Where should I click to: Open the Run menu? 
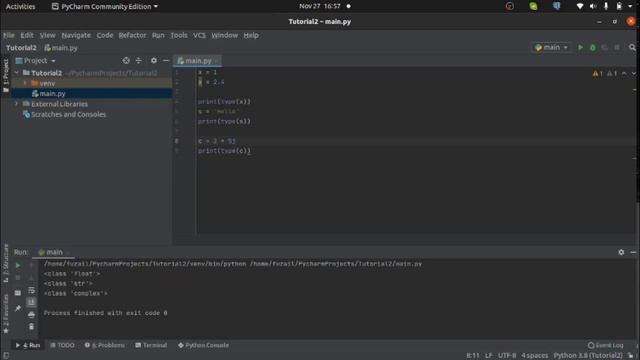click(x=158, y=35)
